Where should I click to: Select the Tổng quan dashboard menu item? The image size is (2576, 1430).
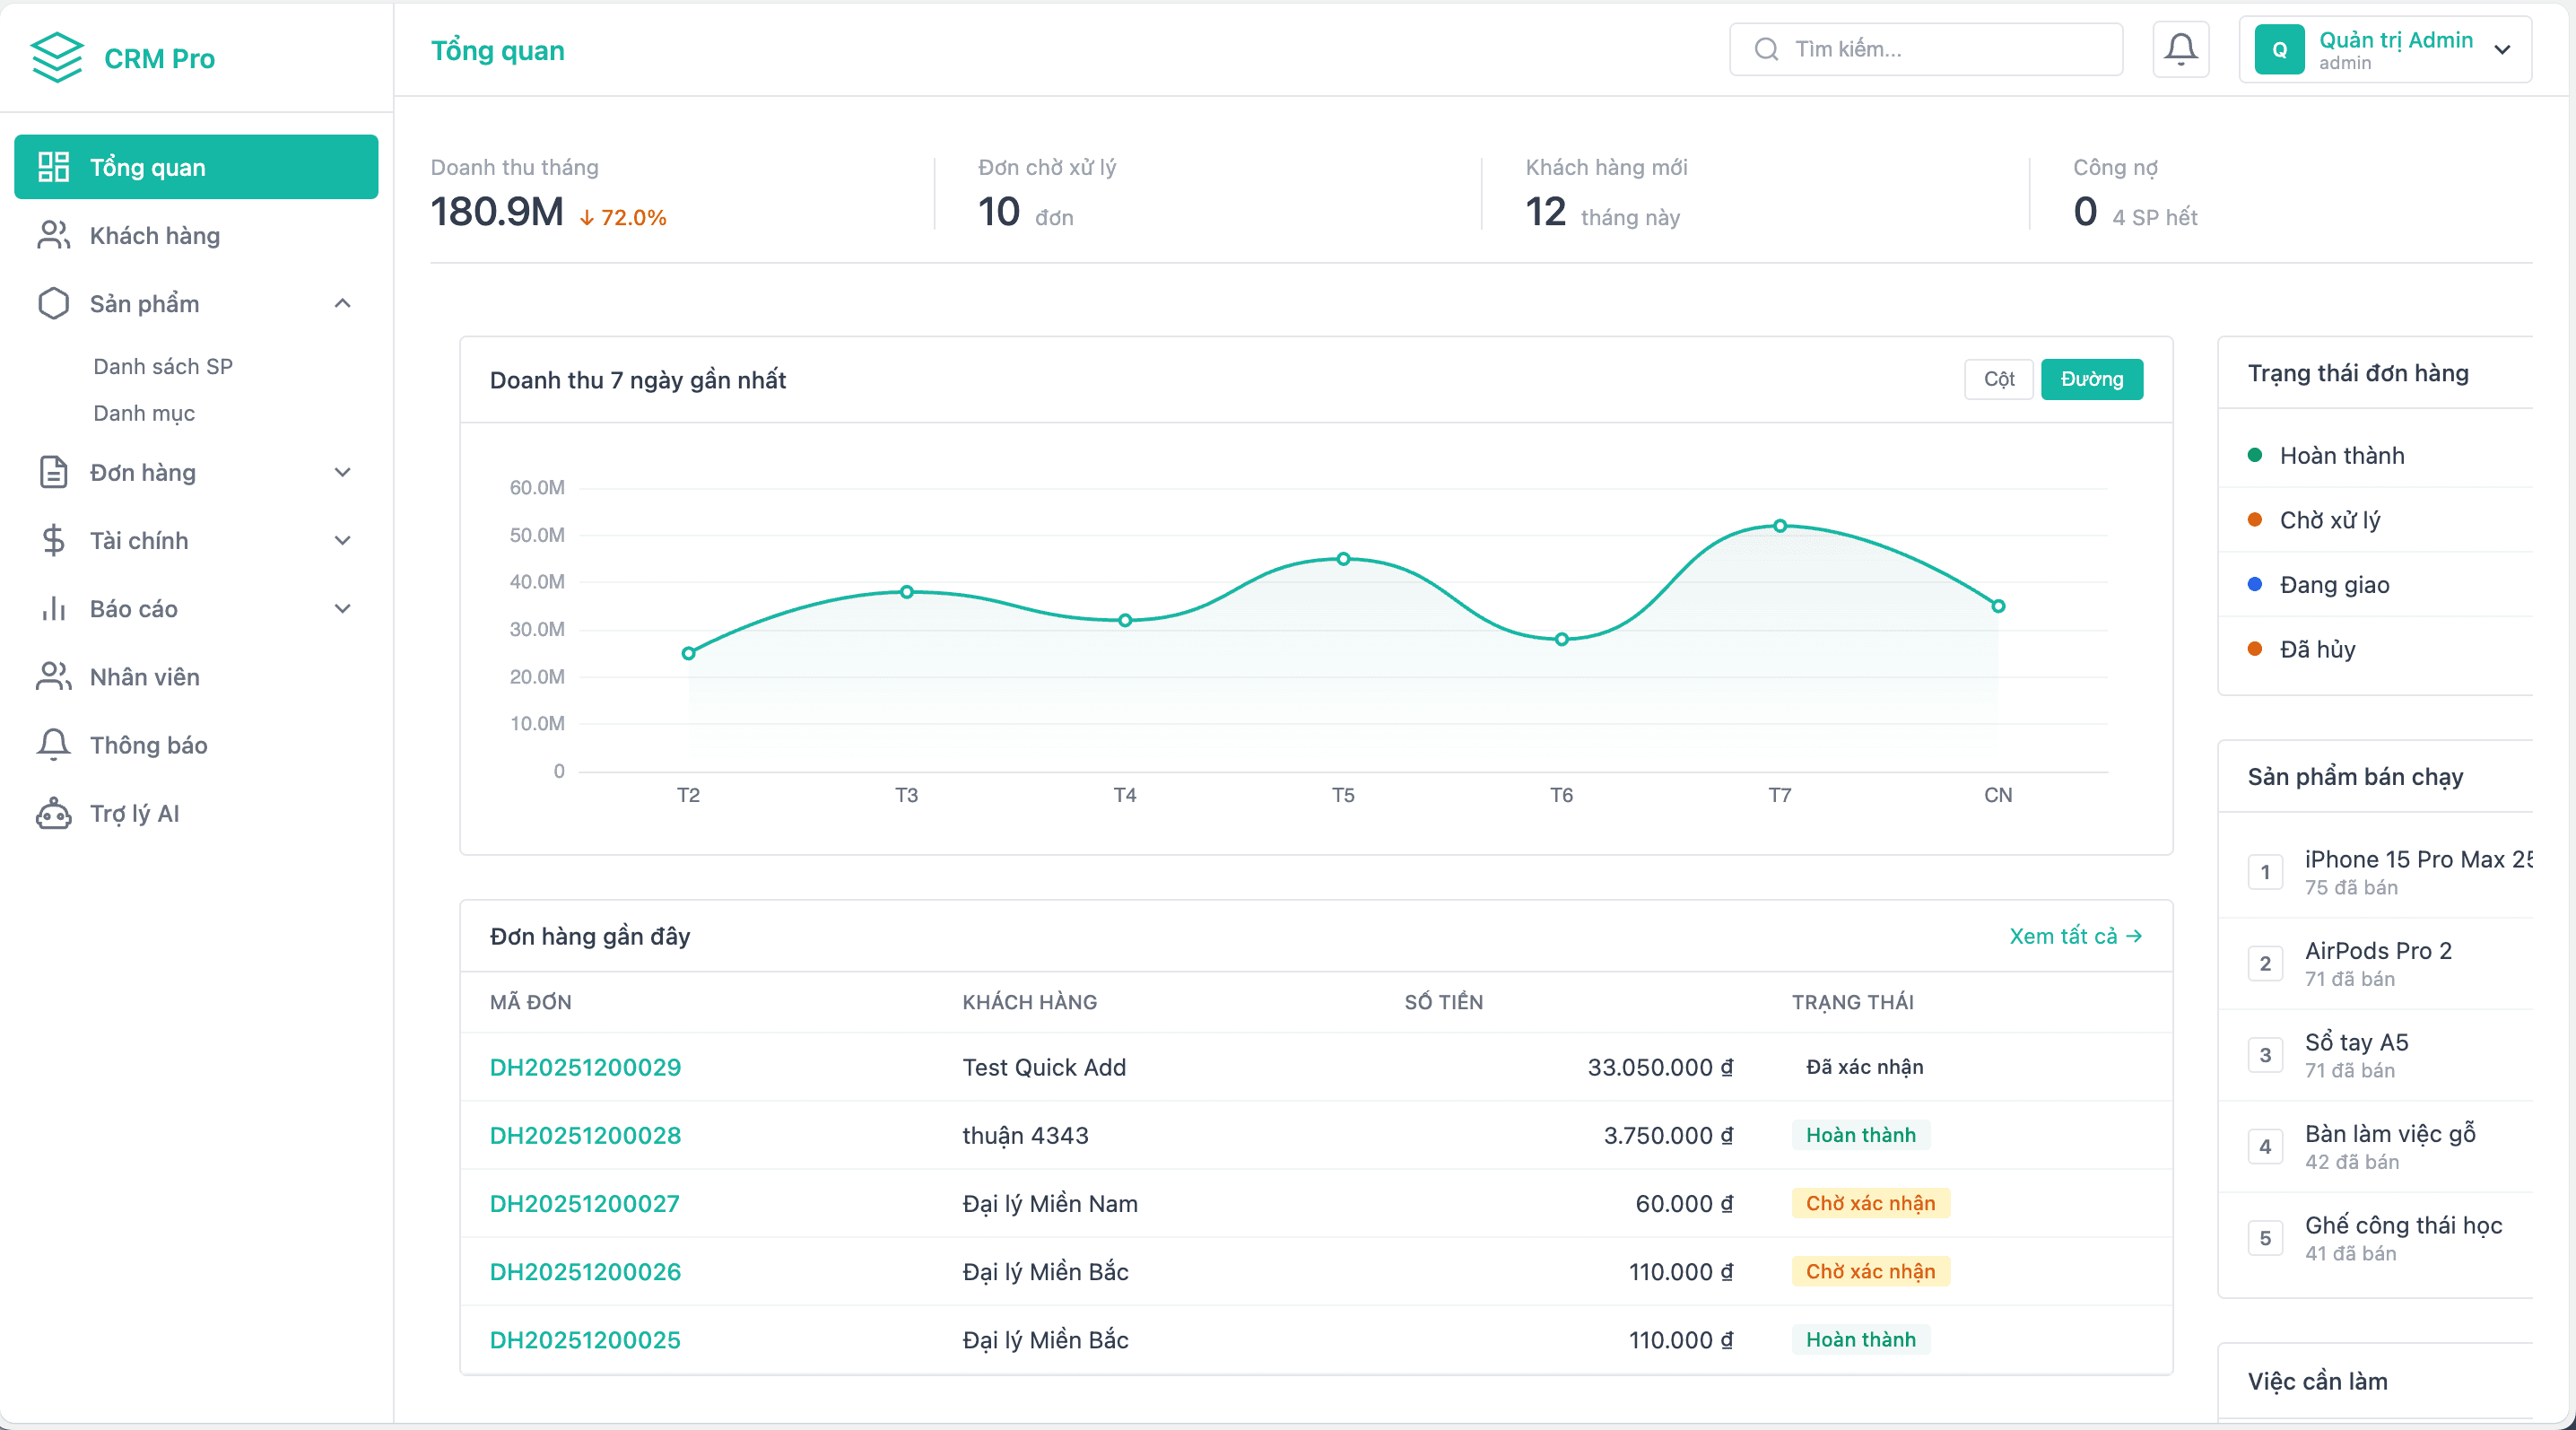[196, 167]
